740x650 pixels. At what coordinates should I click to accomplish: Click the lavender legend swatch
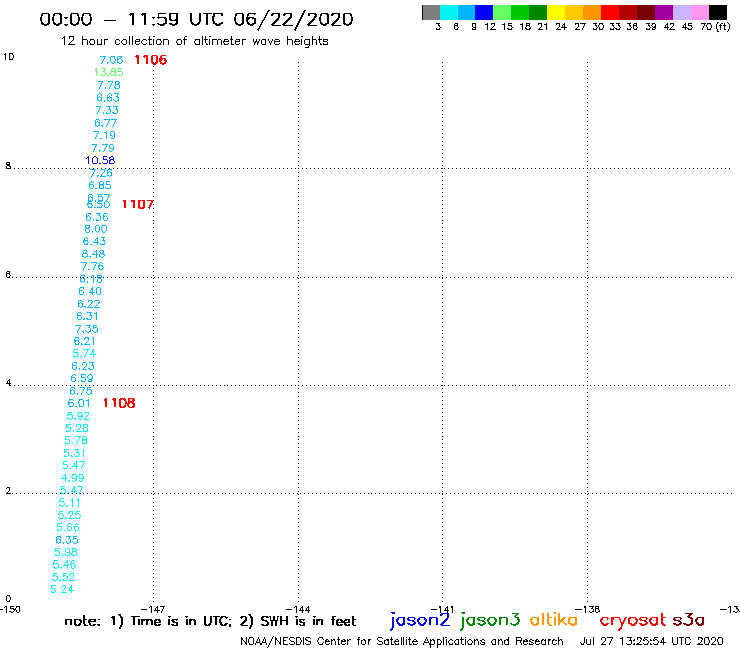(x=681, y=12)
